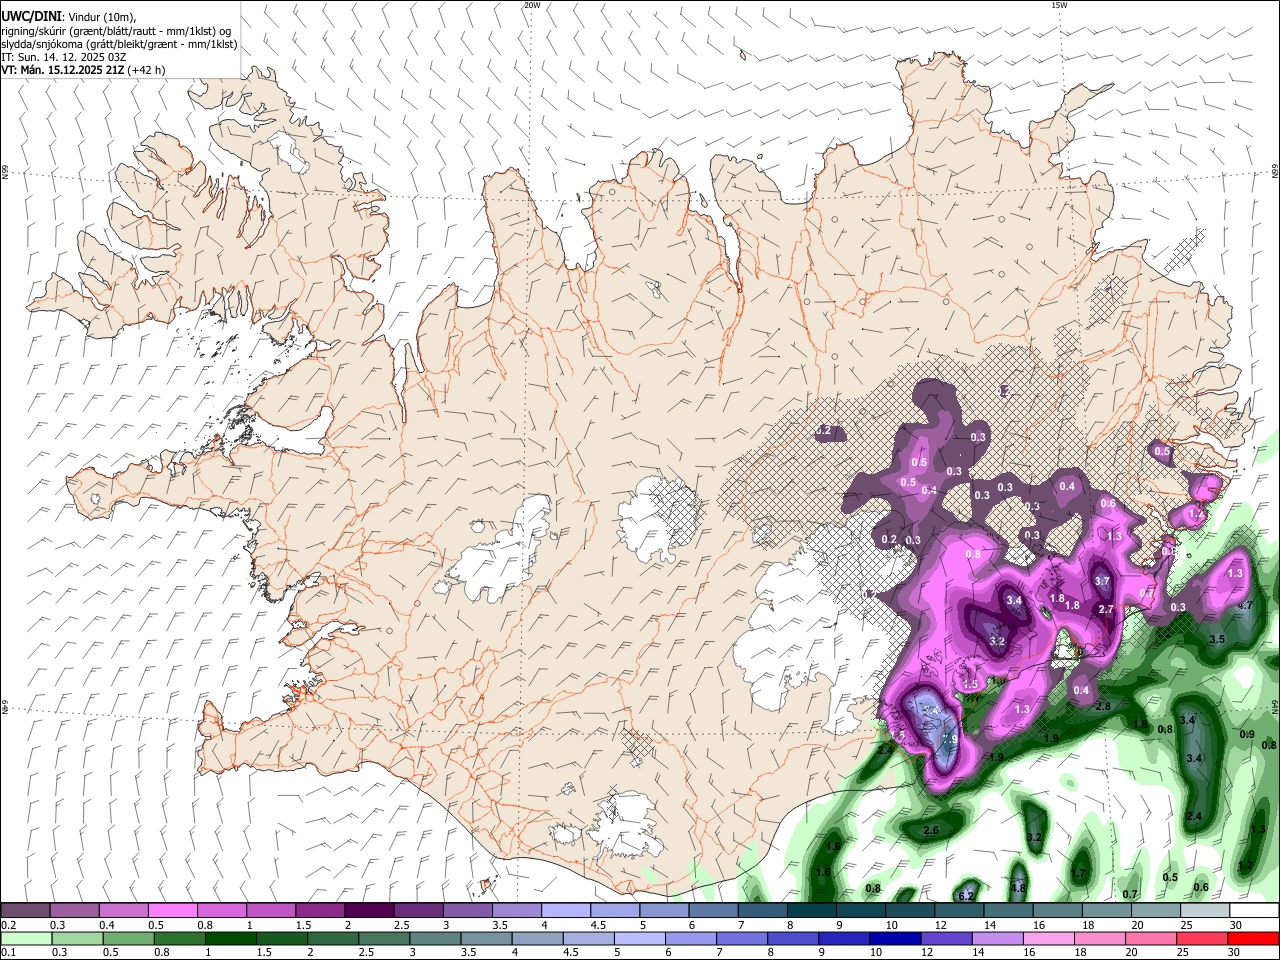
Task: Click the lower legend swatch labeled 4.5
Action: pyautogui.click(x=589, y=938)
